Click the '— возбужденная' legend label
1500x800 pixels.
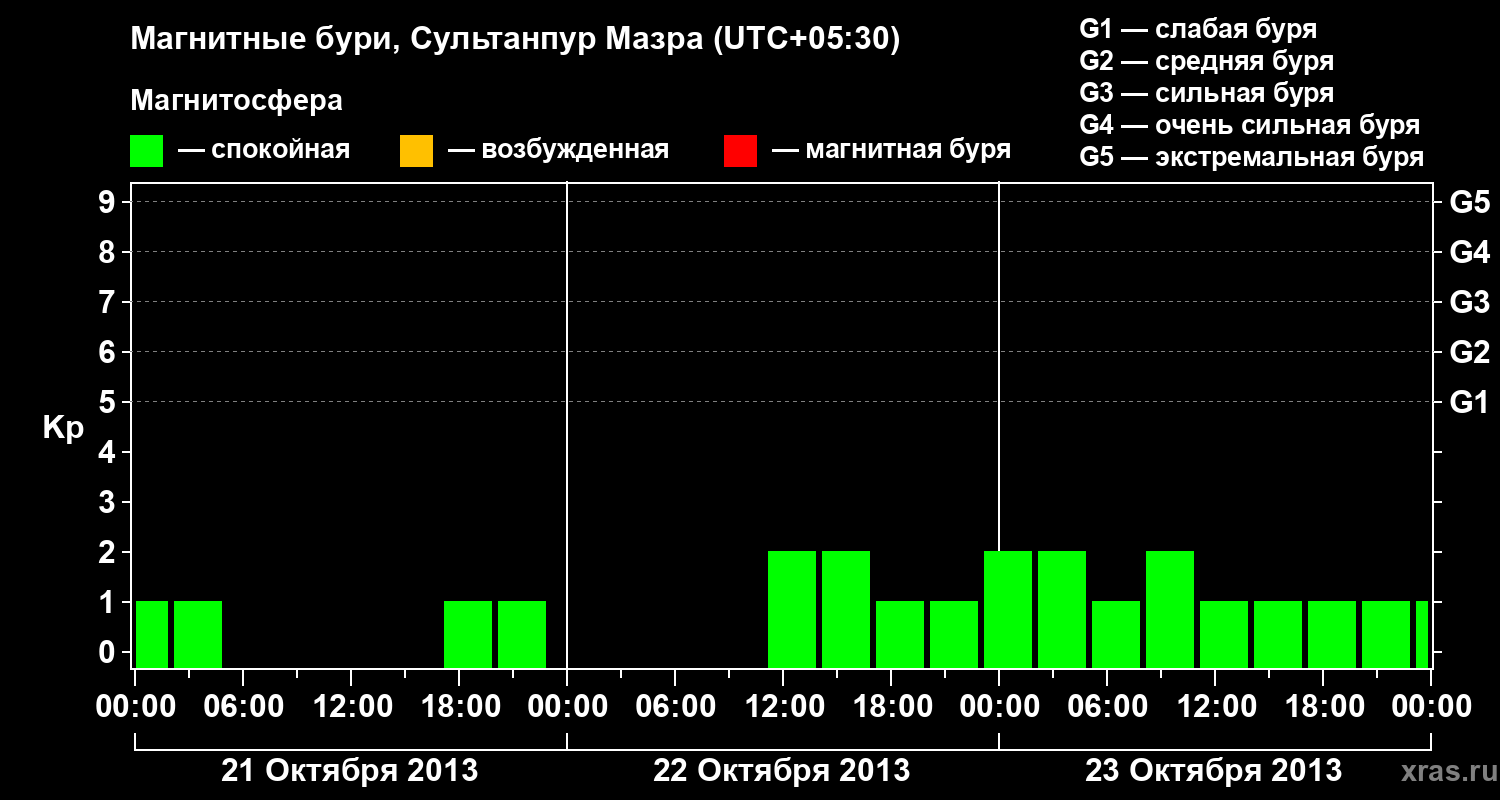[x=558, y=150]
